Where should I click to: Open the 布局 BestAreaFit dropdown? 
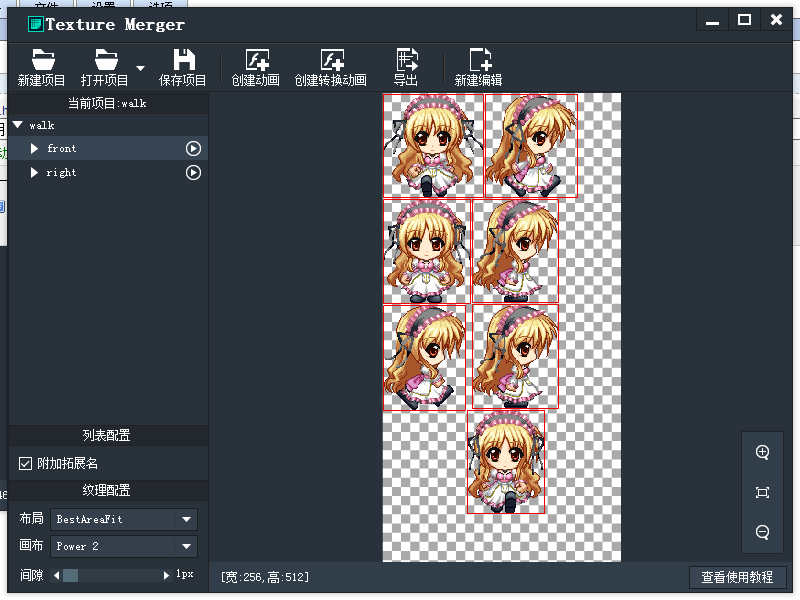pos(124,519)
